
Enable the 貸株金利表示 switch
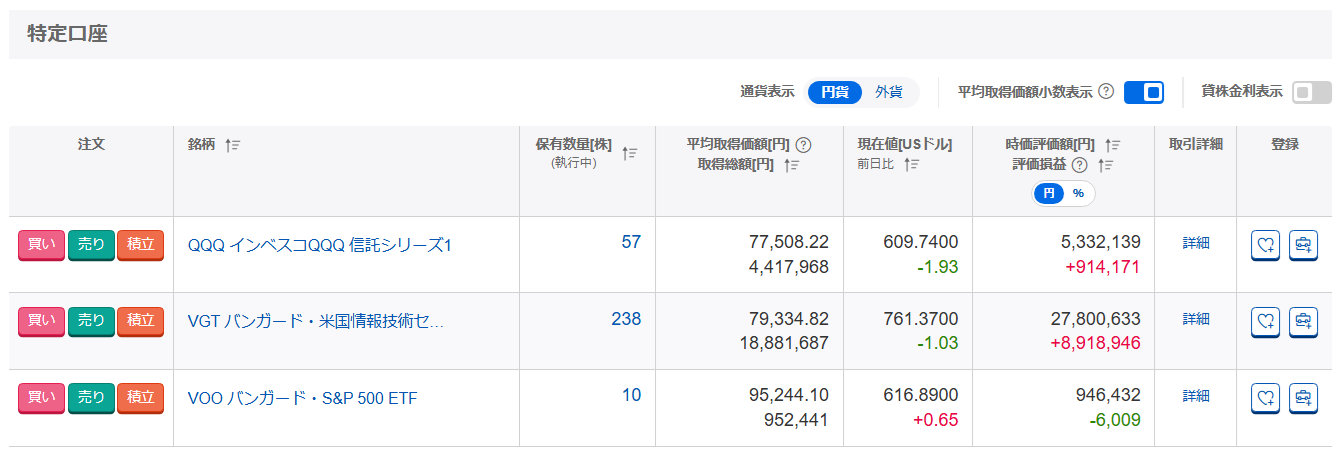(1311, 92)
